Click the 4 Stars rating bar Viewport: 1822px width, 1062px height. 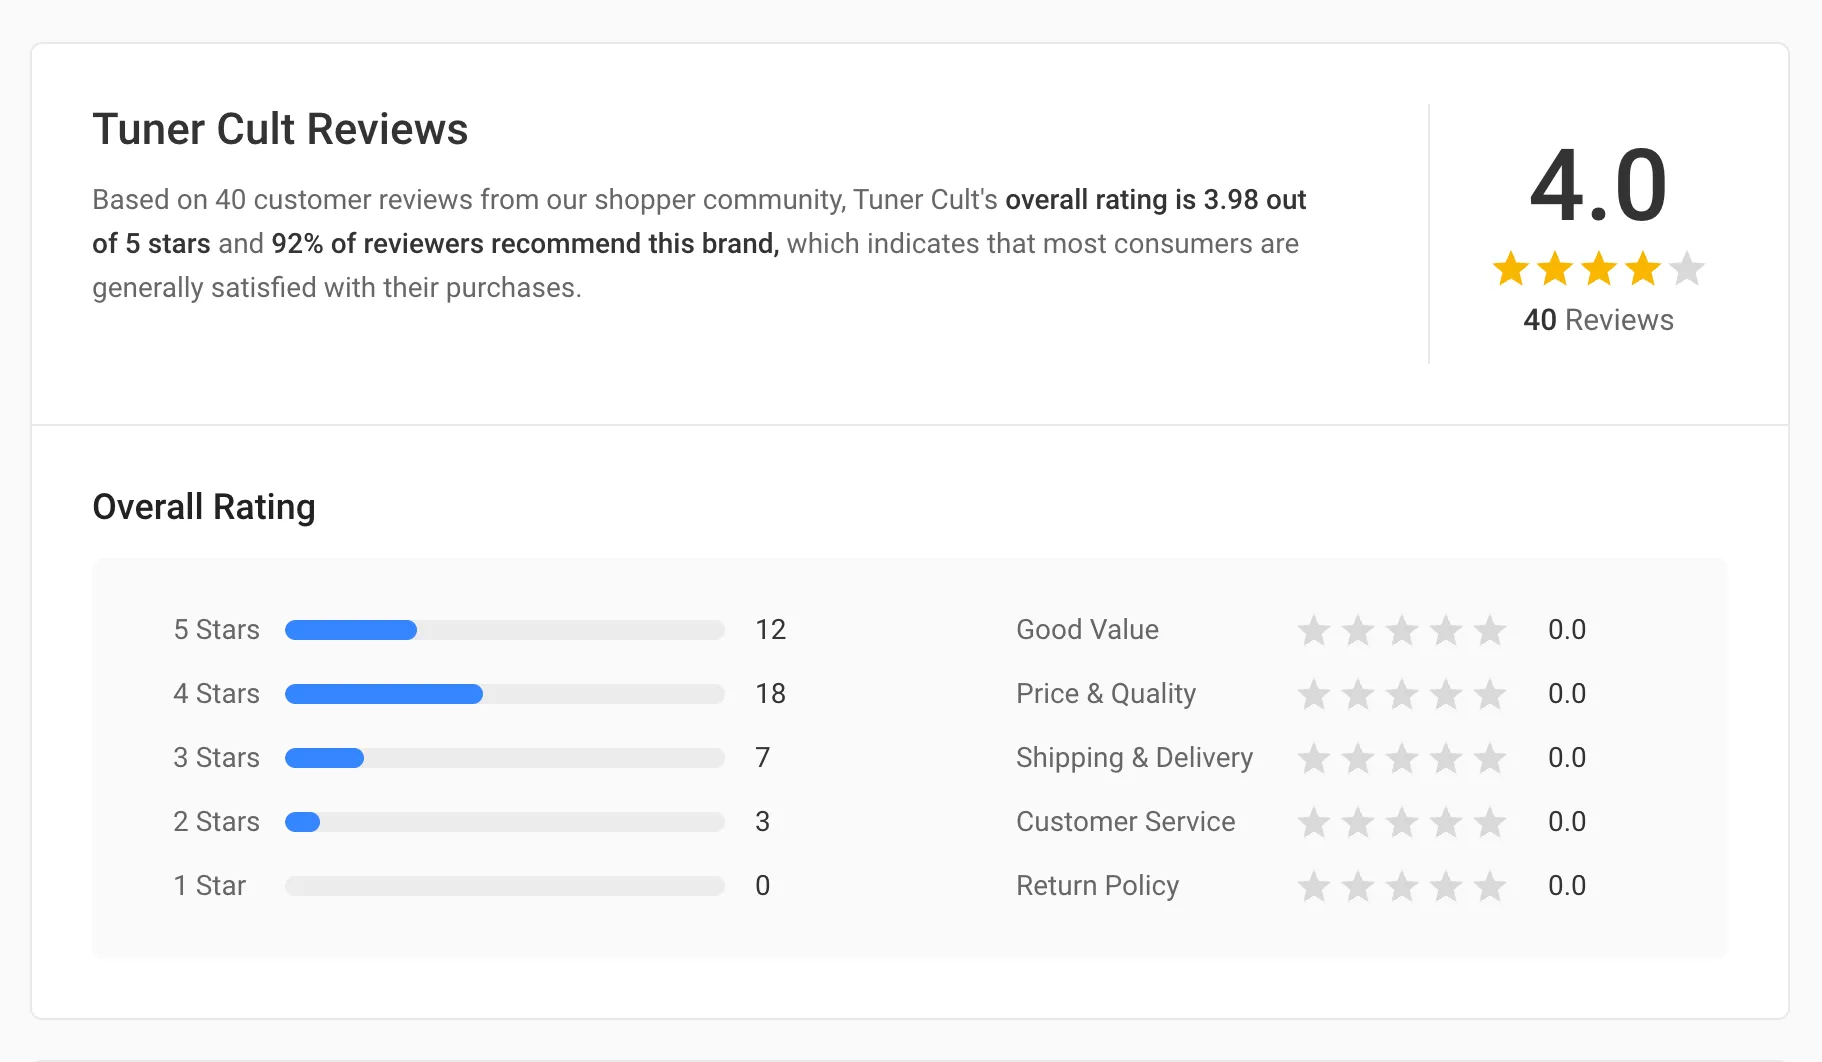(x=505, y=694)
